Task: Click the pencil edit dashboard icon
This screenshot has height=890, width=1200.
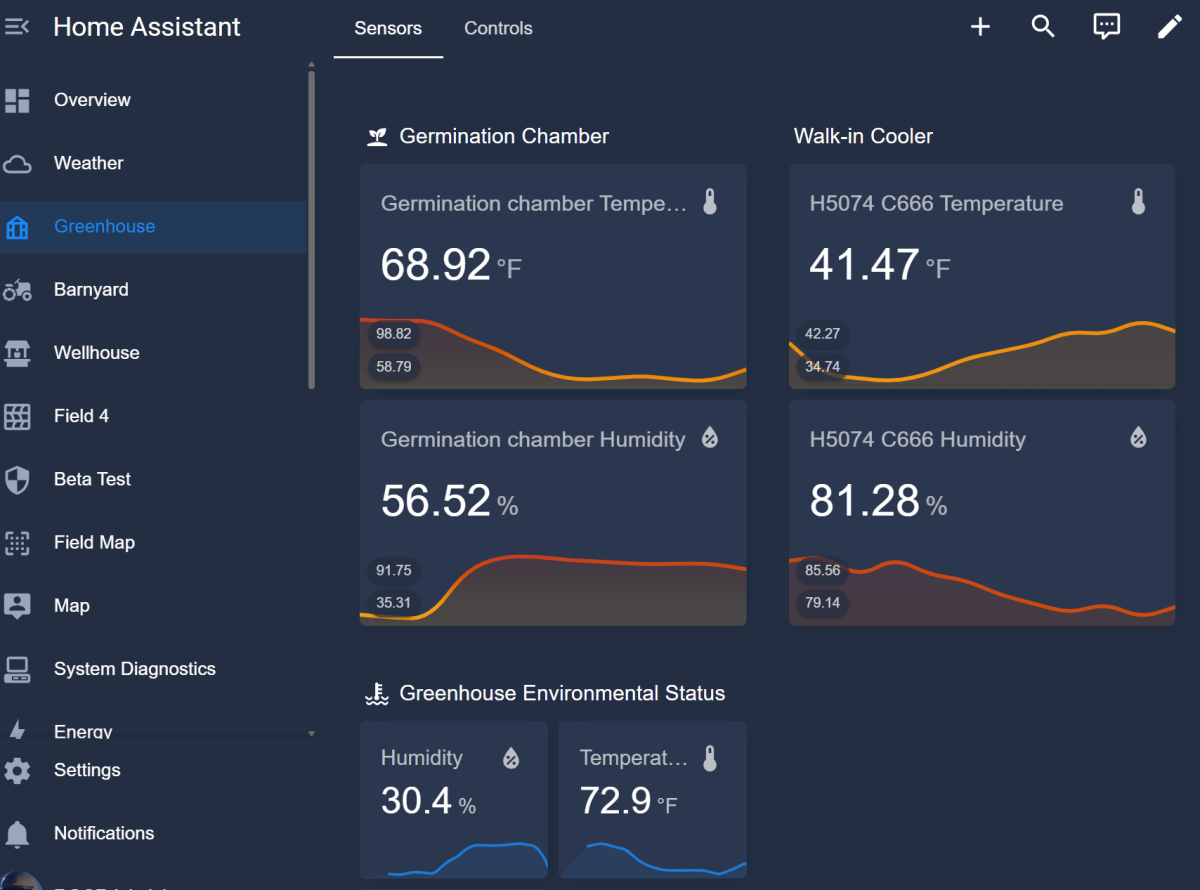Action: click(1169, 27)
